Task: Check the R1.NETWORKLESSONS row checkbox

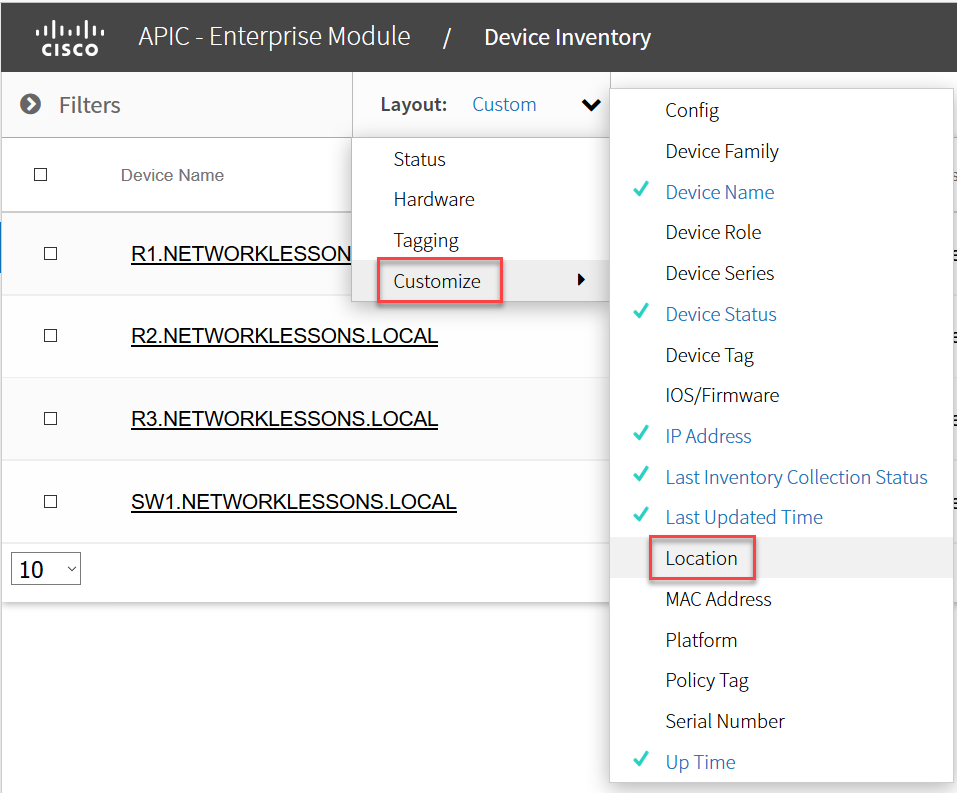Action: tap(51, 253)
